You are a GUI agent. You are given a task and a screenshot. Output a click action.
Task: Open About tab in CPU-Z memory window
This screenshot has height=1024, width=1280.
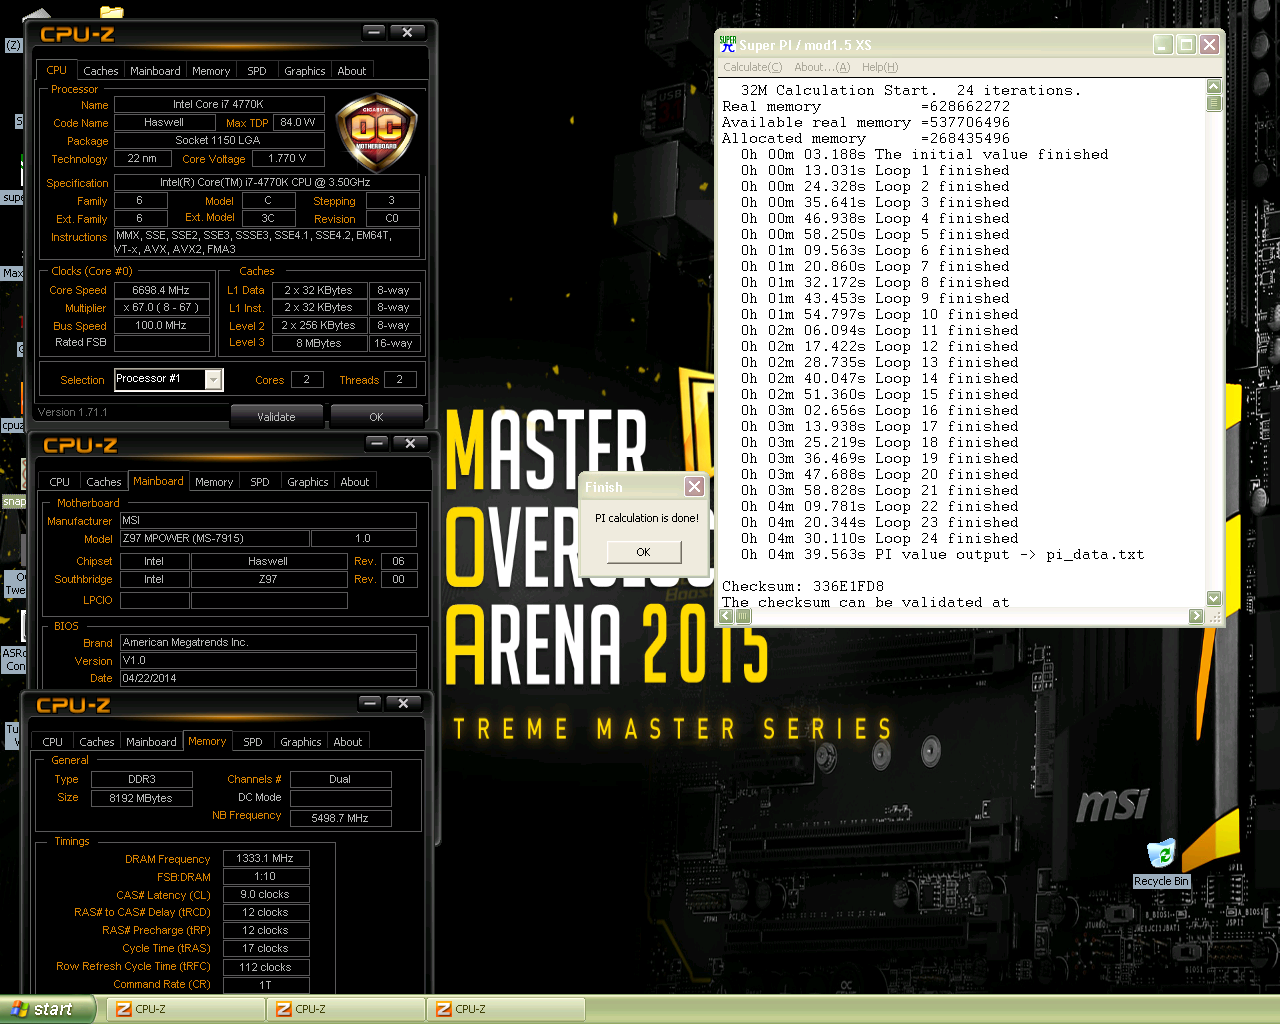point(348,742)
